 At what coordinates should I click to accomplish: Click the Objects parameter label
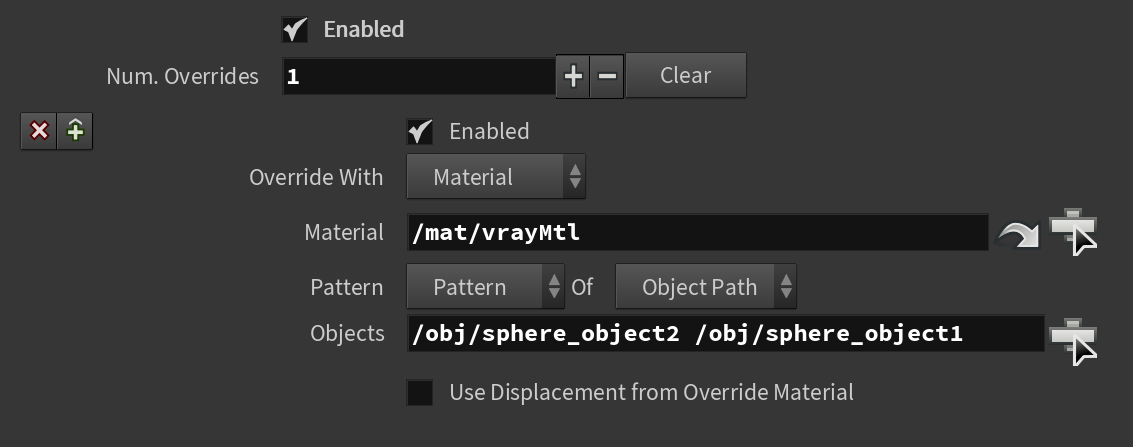348,334
